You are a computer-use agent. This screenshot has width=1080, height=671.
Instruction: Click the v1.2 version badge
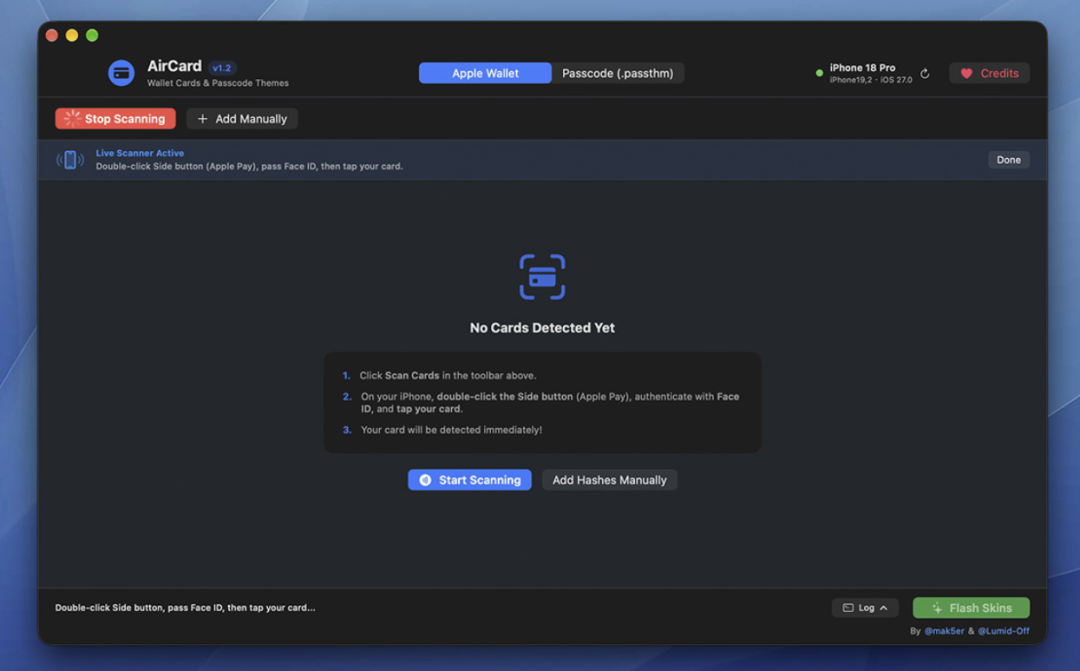pos(222,68)
